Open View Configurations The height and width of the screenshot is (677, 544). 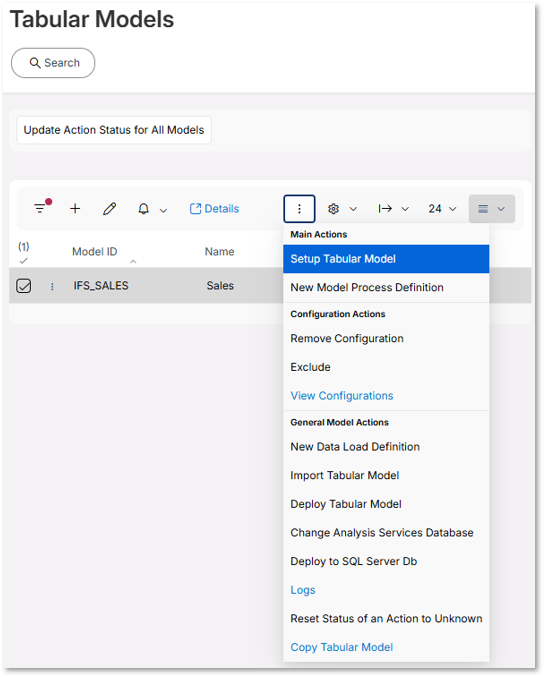pos(386,396)
